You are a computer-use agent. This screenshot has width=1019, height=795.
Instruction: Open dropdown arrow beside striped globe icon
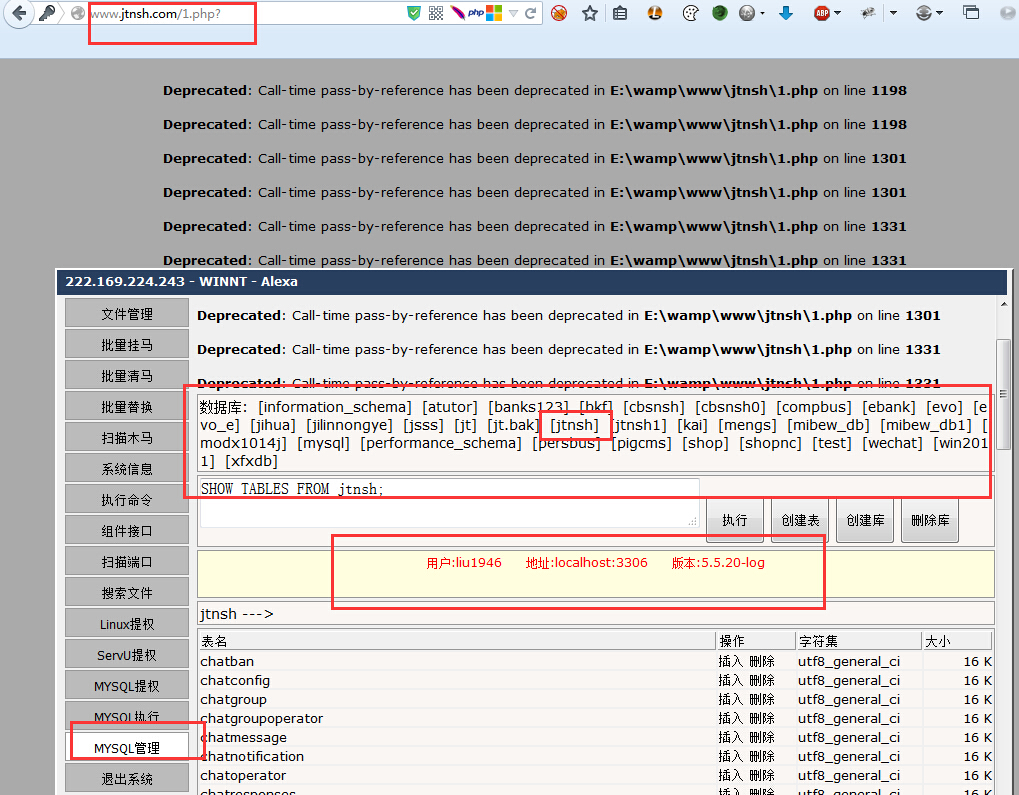[x=939, y=13]
